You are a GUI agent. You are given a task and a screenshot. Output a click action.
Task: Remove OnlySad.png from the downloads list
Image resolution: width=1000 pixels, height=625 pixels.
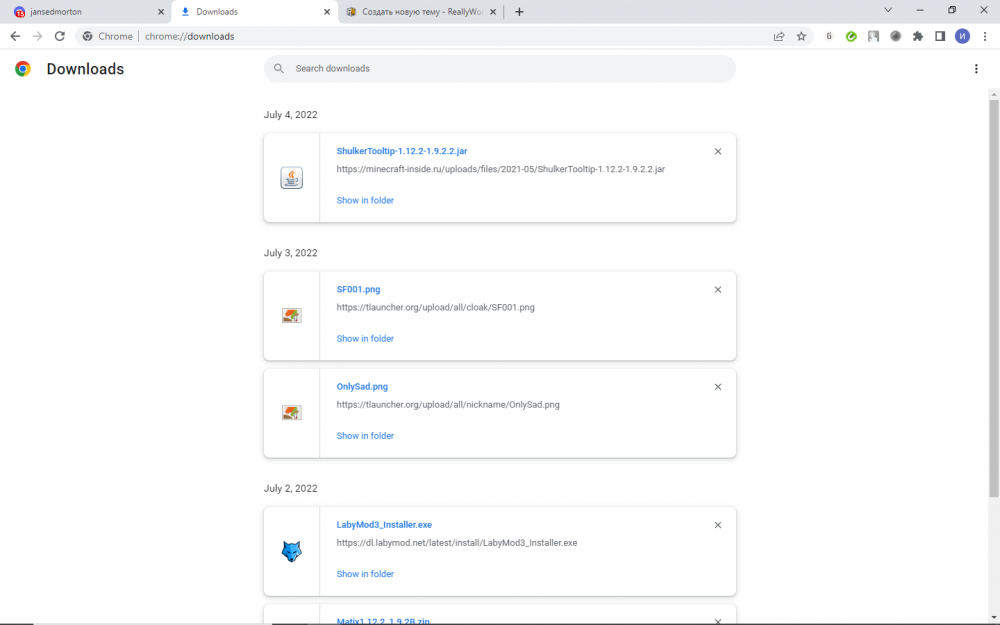tap(717, 387)
